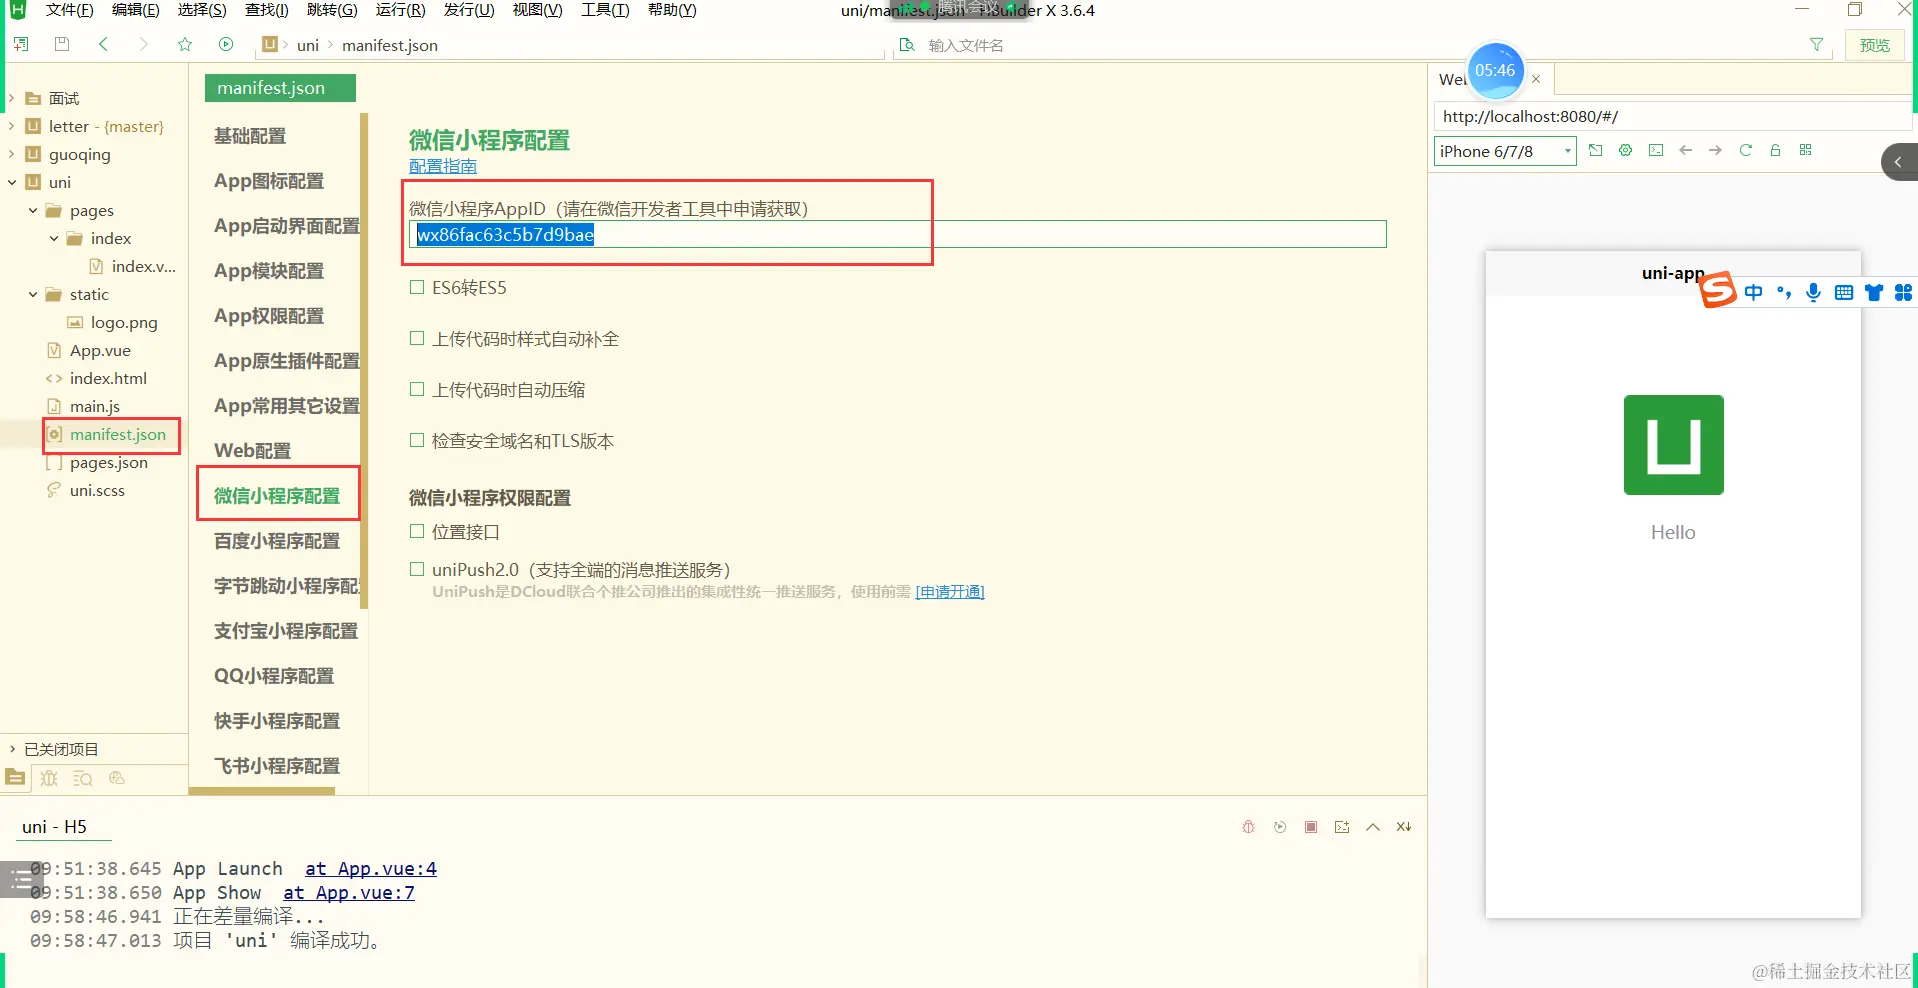This screenshot has height=988, width=1918.
Task: Click the red debug bug console icon
Action: point(1248,827)
